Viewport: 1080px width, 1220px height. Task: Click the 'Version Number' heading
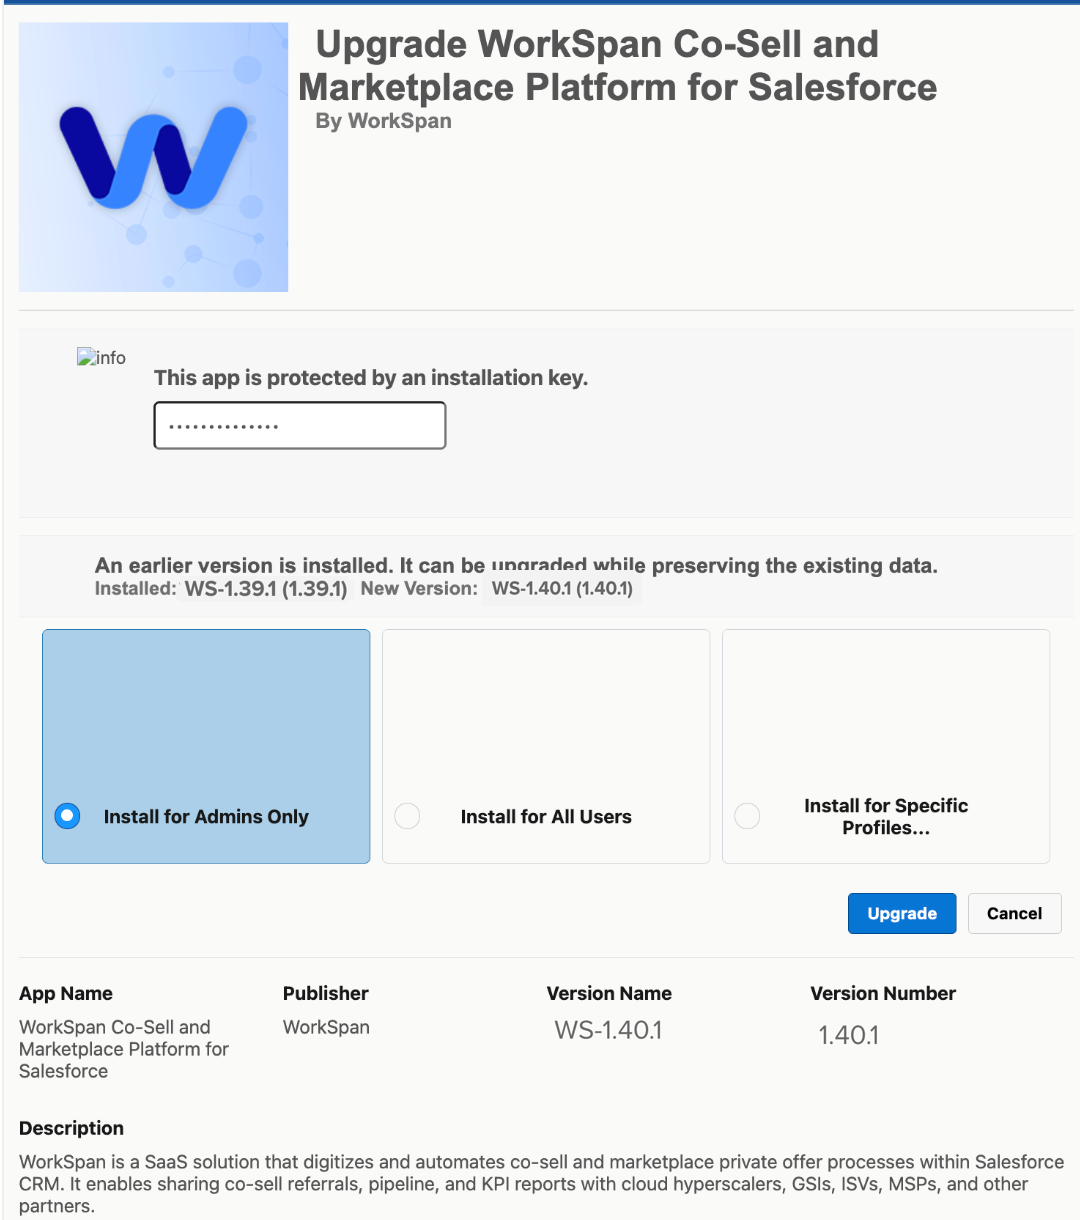(x=883, y=993)
